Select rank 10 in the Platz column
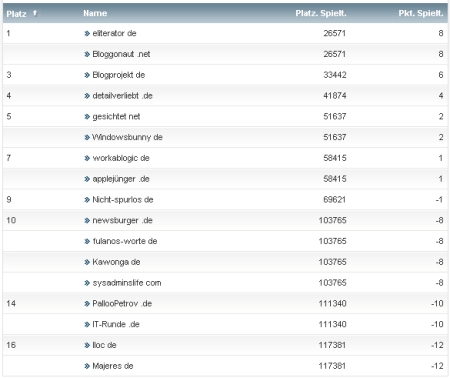Viewport: 450px width, 378px height. click(x=11, y=220)
